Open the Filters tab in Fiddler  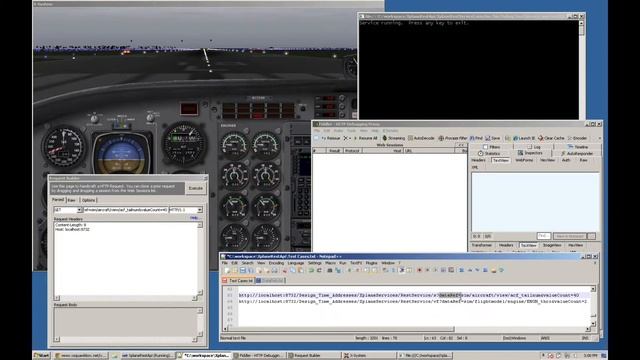[491, 147]
